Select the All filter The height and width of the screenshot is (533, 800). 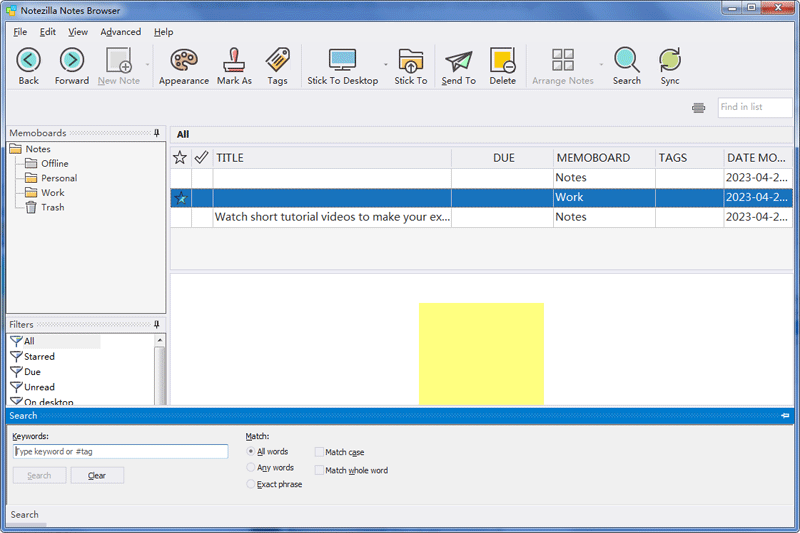click(29, 341)
